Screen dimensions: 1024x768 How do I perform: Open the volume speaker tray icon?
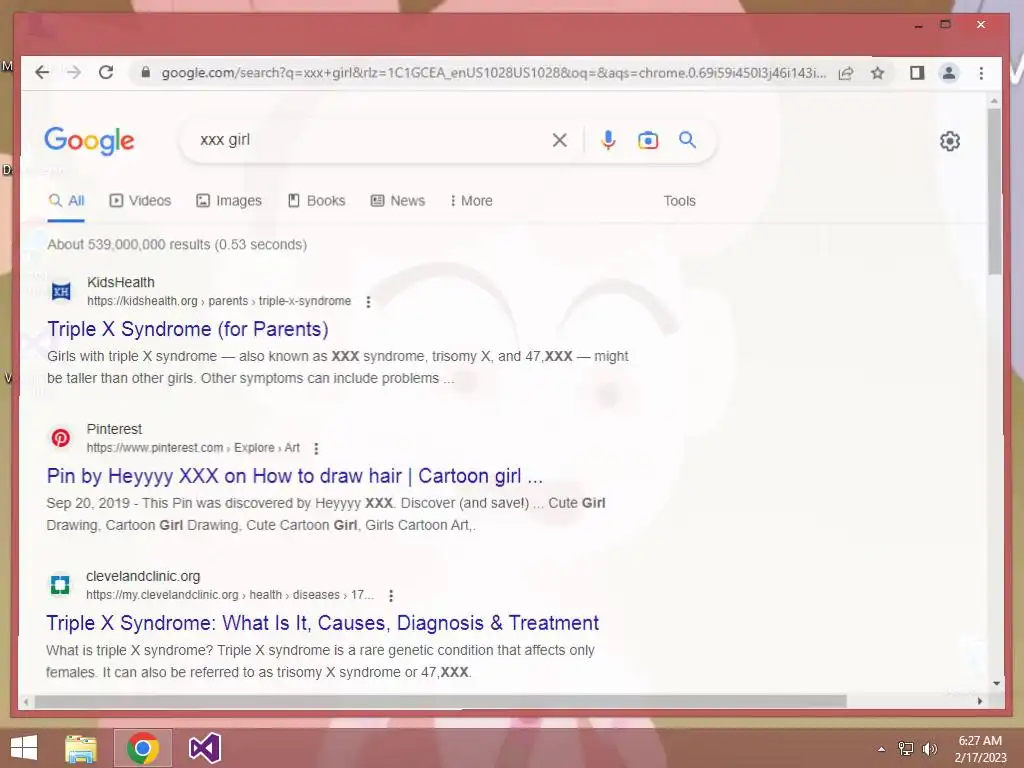pos(929,748)
